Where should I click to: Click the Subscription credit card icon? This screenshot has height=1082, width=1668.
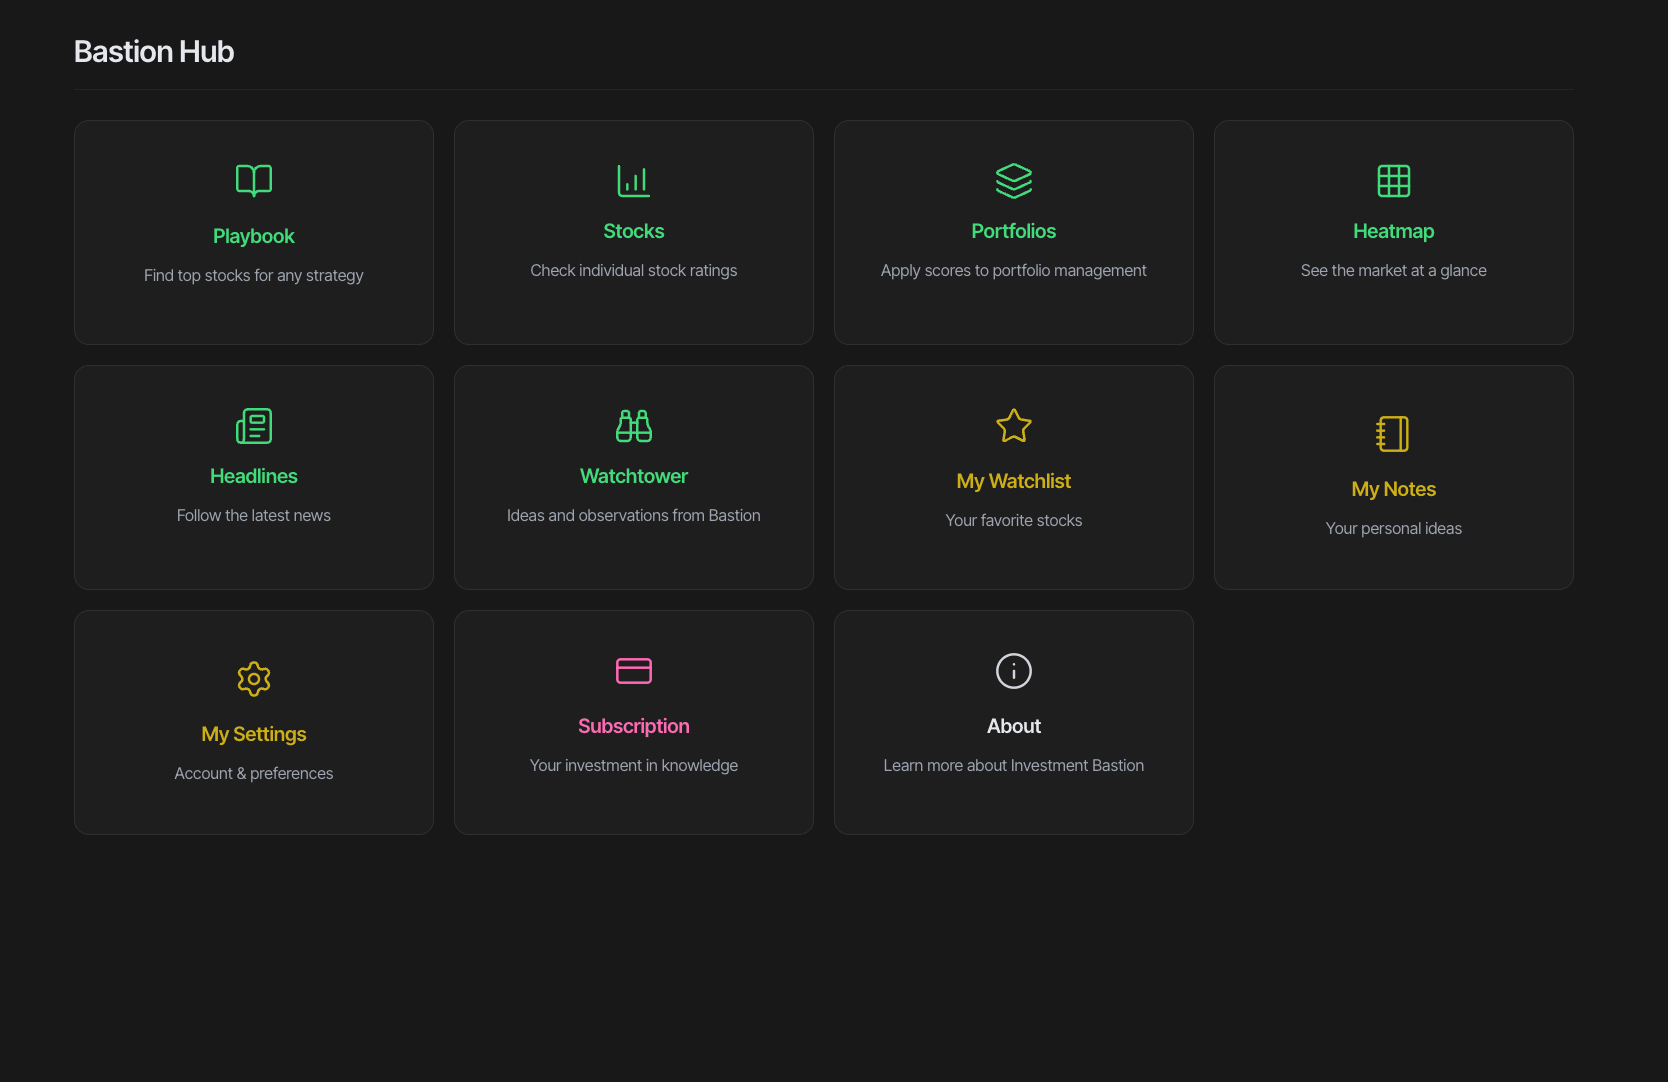point(633,671)
